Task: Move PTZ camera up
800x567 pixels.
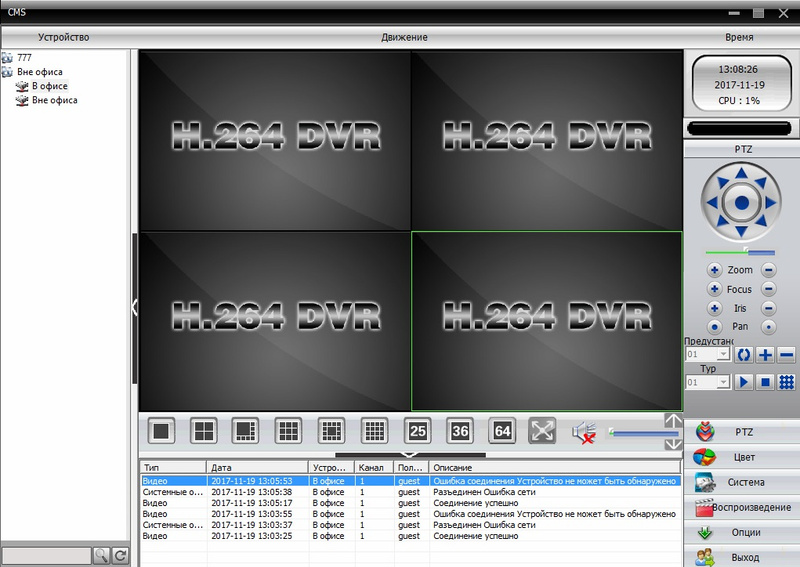Action: 741,174
